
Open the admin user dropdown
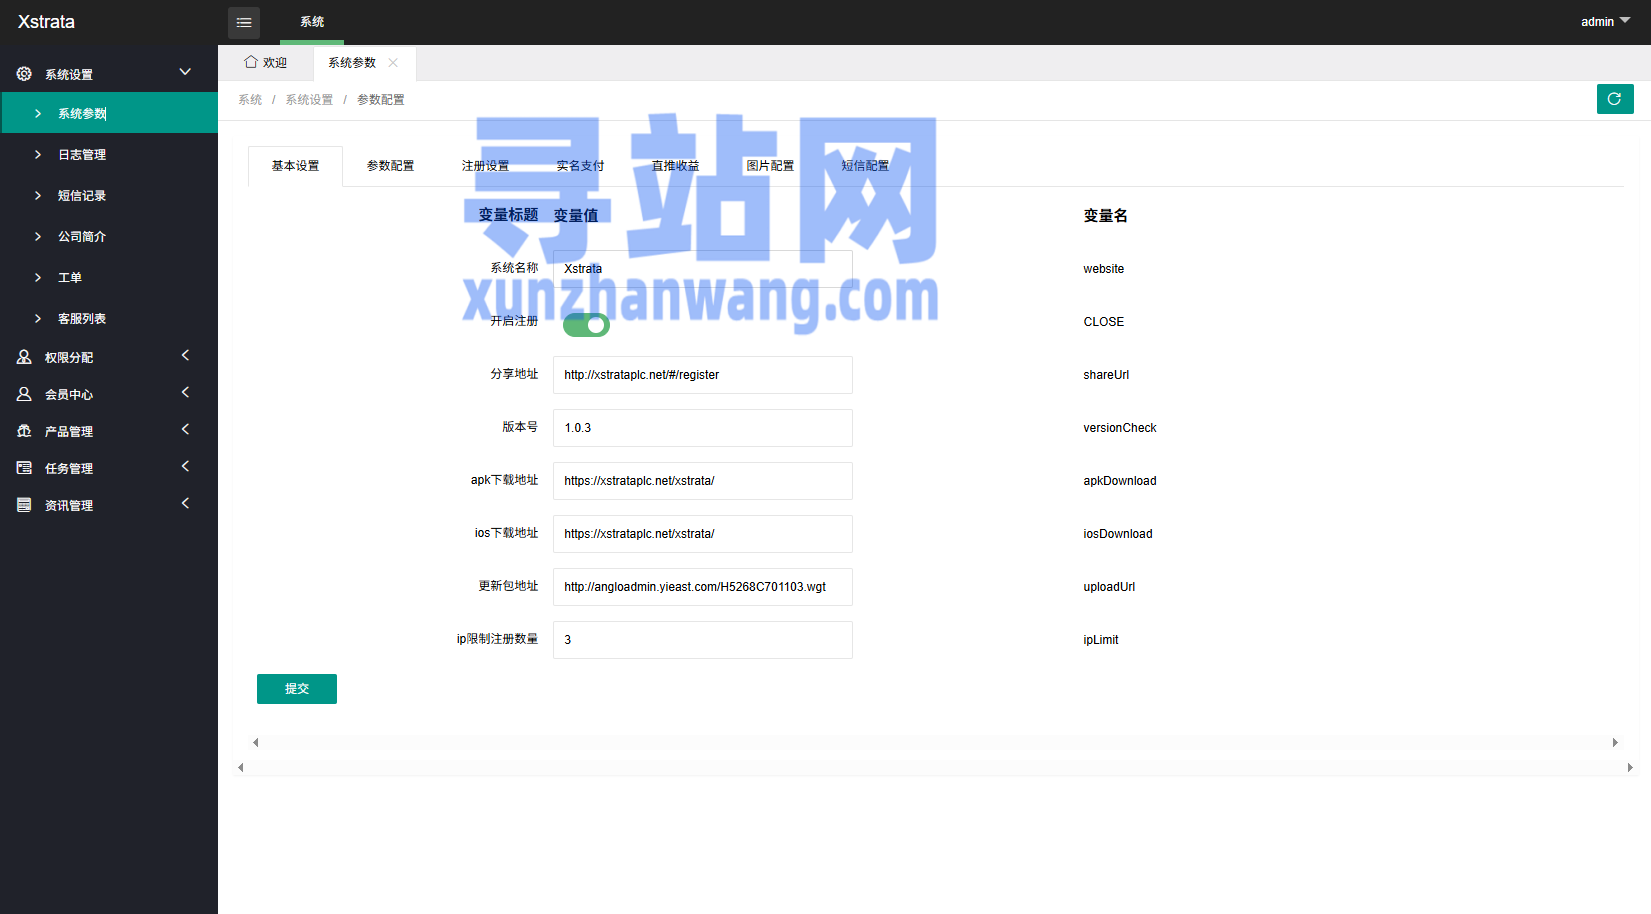(x=1604, y=22)
